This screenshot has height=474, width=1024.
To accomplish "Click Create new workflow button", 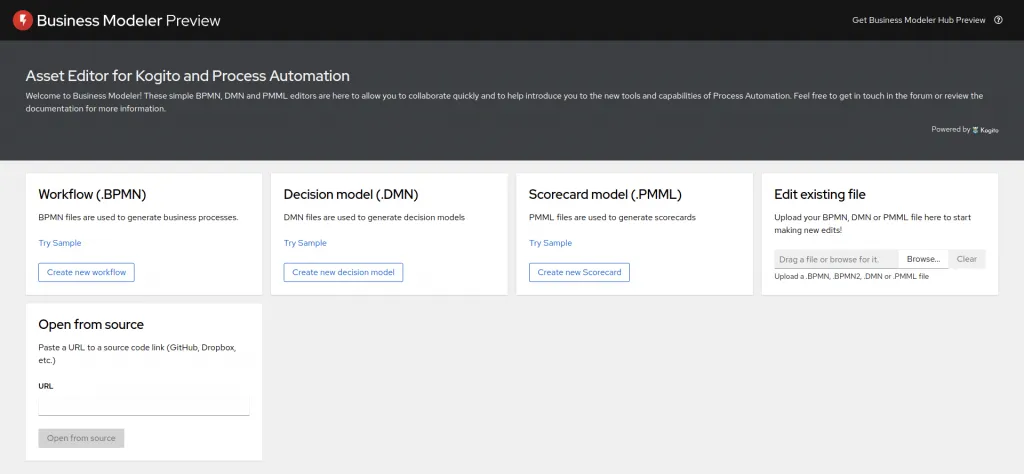I will (86, 272).
